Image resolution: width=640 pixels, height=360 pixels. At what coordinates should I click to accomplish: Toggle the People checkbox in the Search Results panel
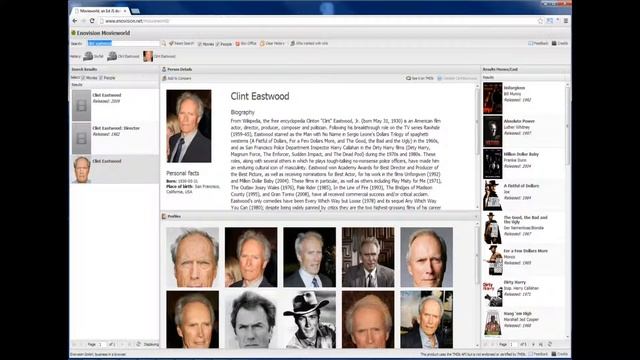point(101,78)
